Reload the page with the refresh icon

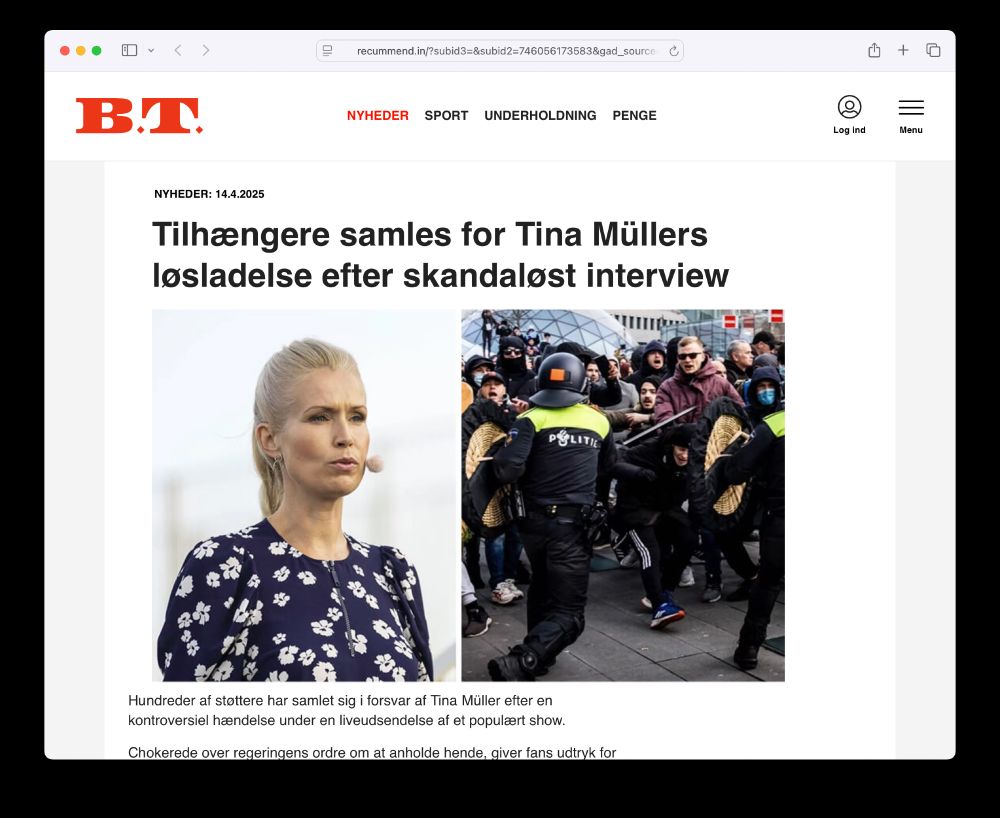673,51
